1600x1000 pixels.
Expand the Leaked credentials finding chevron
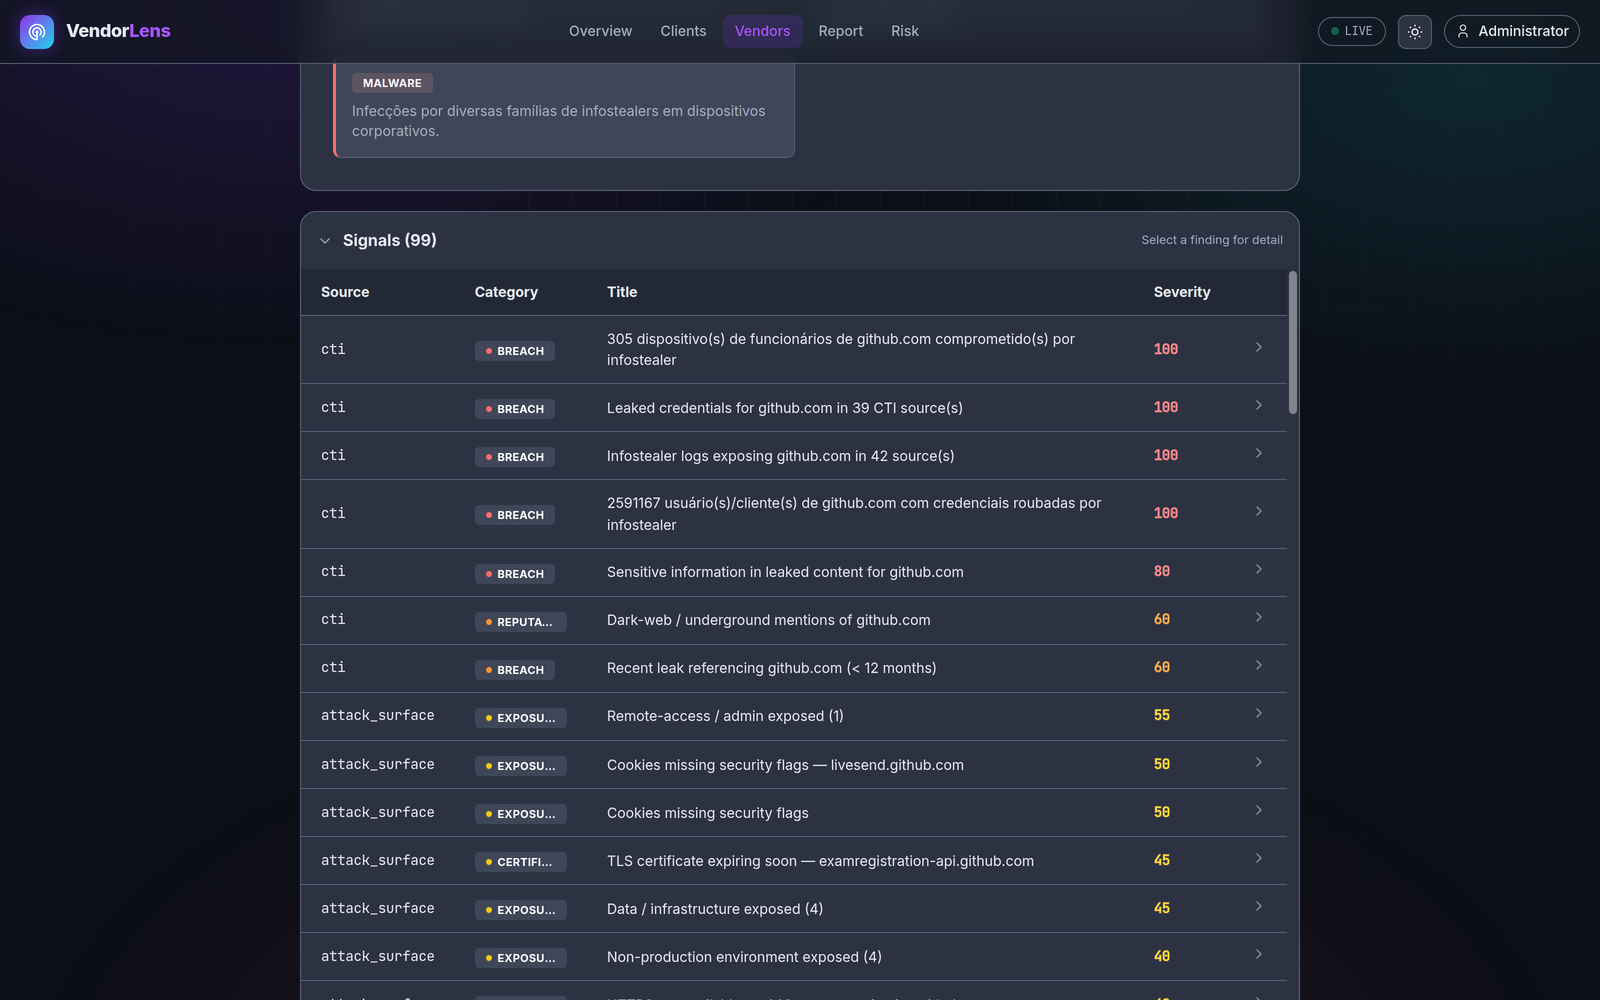(1259, 405)
